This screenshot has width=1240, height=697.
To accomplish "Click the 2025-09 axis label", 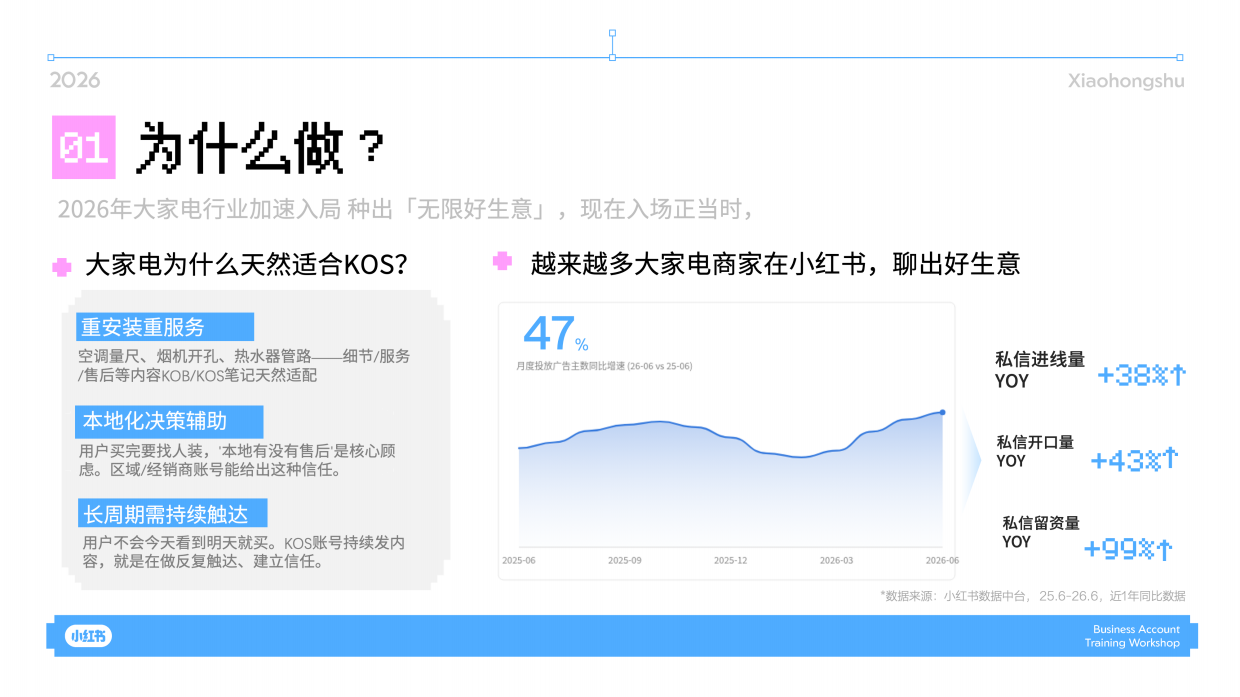I will tap(625, 561).
